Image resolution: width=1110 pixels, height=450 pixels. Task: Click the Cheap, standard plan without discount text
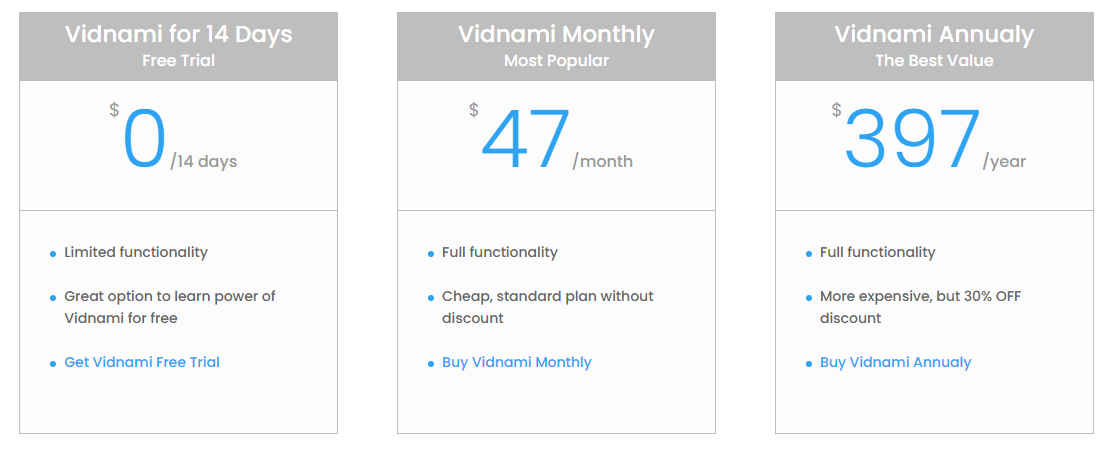click(547, 307)
